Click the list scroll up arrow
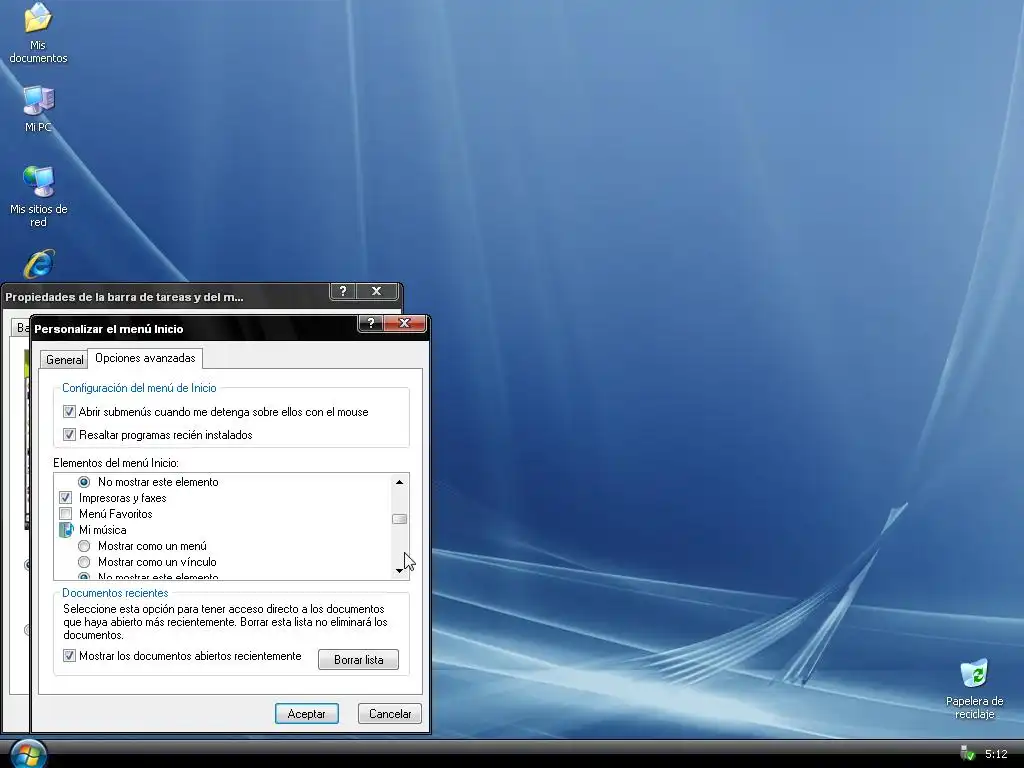The image size is (1024, 768). point(399,482)
